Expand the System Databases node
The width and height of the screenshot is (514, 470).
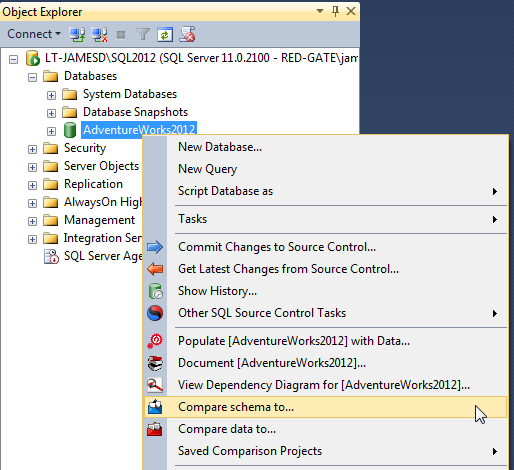[51, 95]
